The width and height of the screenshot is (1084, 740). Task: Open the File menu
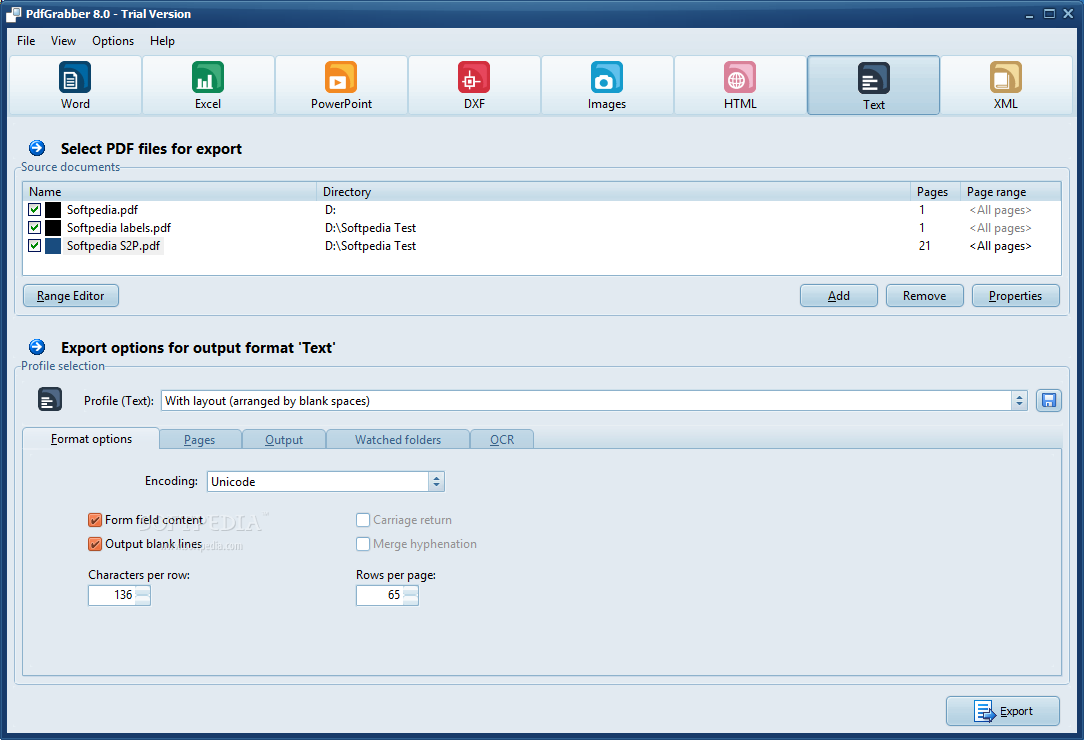pyautogui.click(x=26, y=41)
